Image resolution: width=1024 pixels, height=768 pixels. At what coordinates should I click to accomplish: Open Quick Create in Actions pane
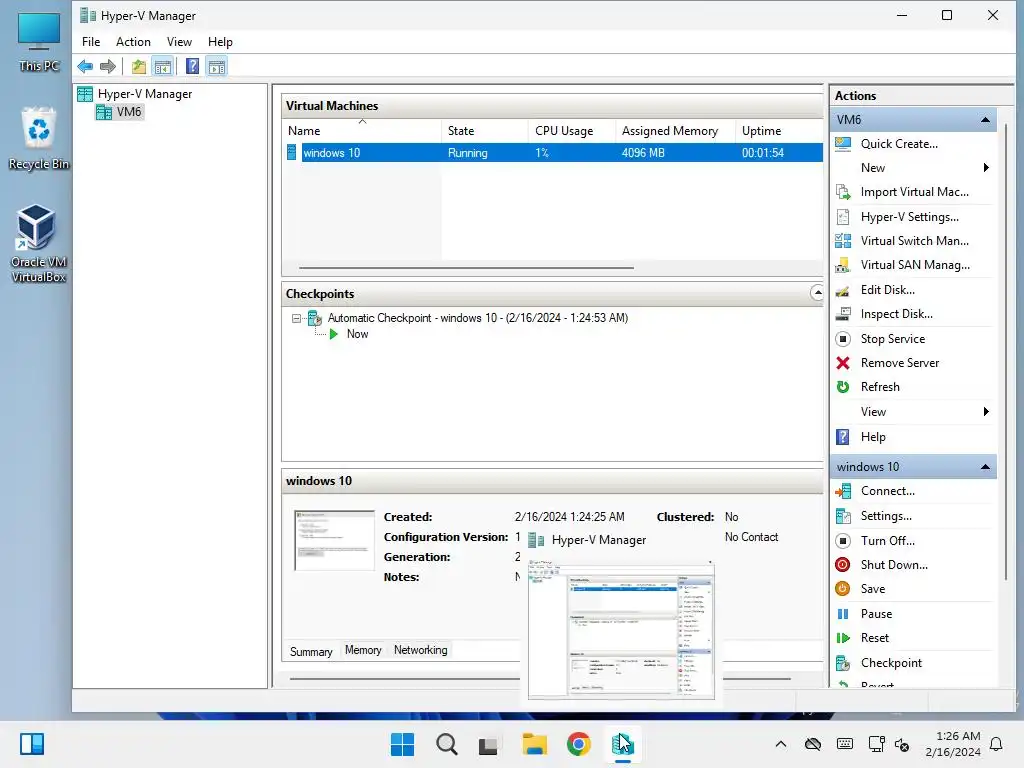[x=899, y=144]
